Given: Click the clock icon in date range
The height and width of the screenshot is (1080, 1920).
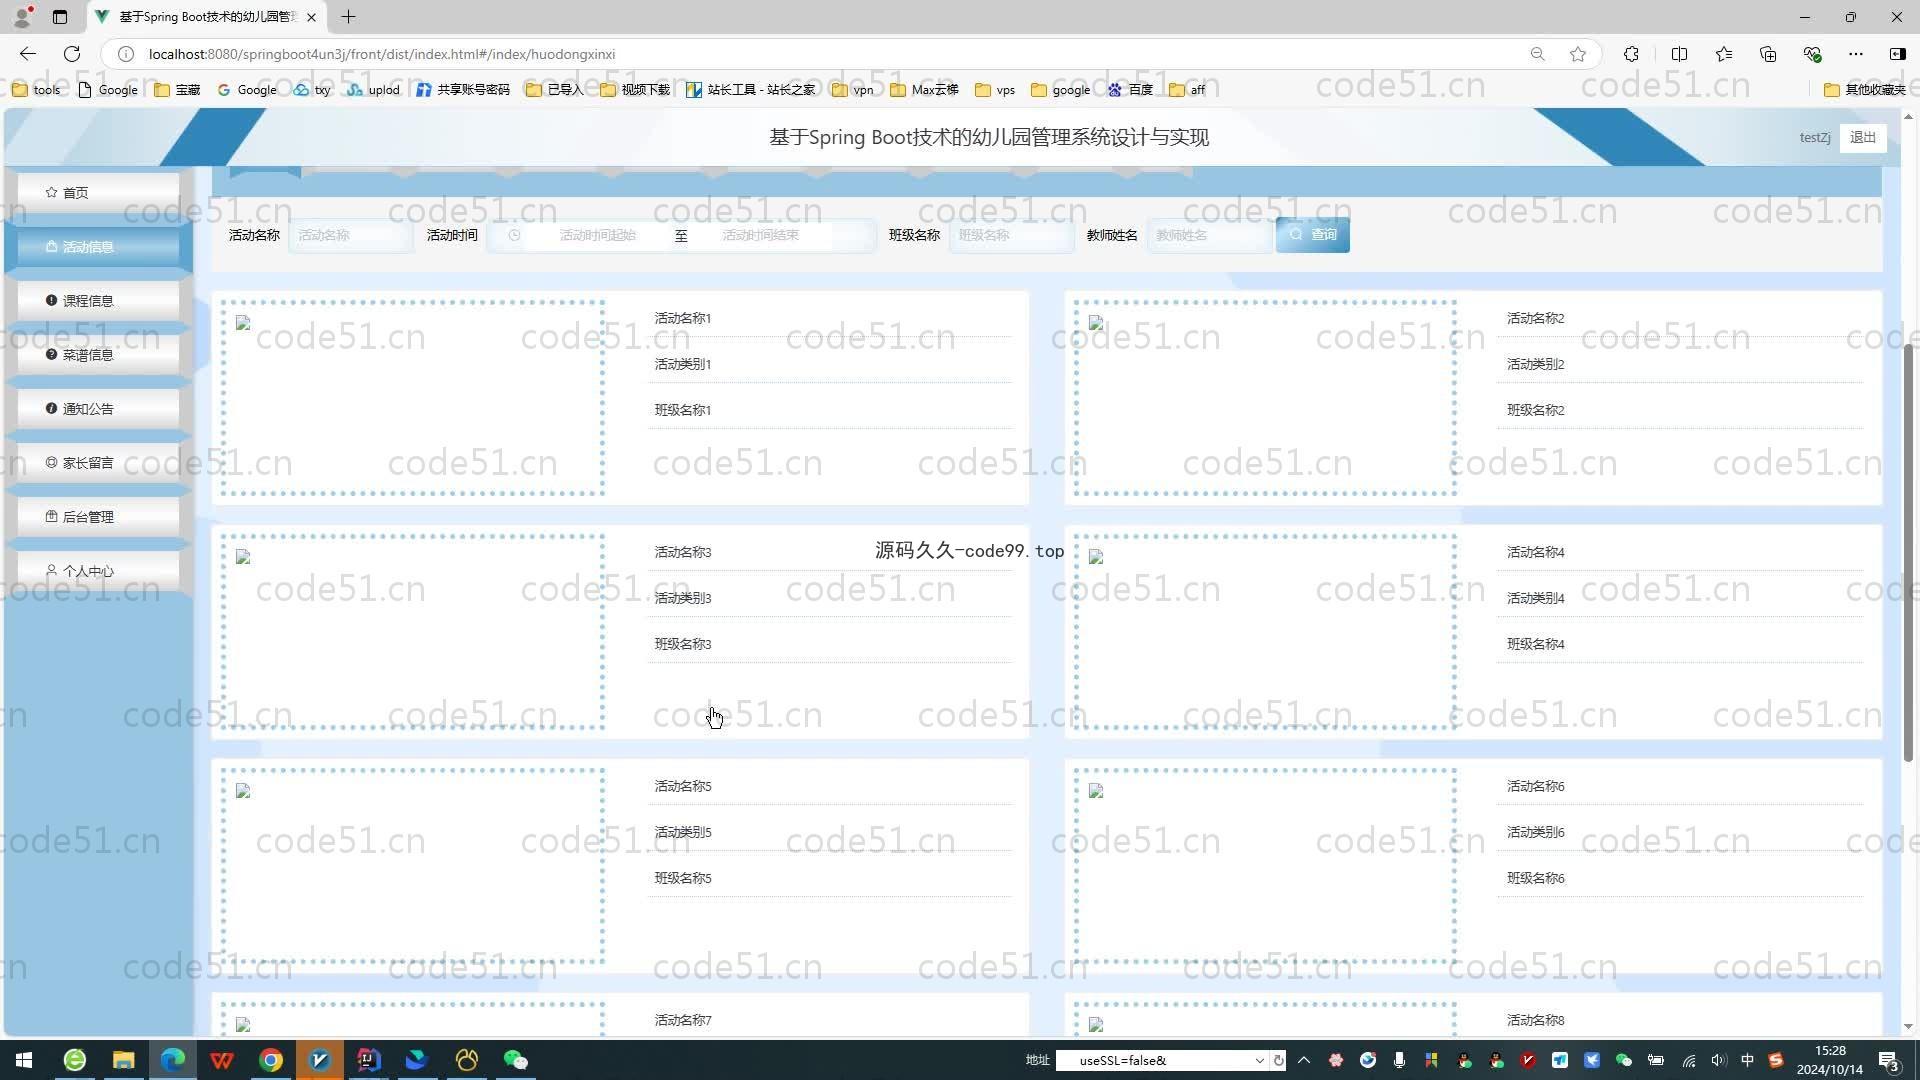Looking at the screenshot, I should tap(514, 235).
